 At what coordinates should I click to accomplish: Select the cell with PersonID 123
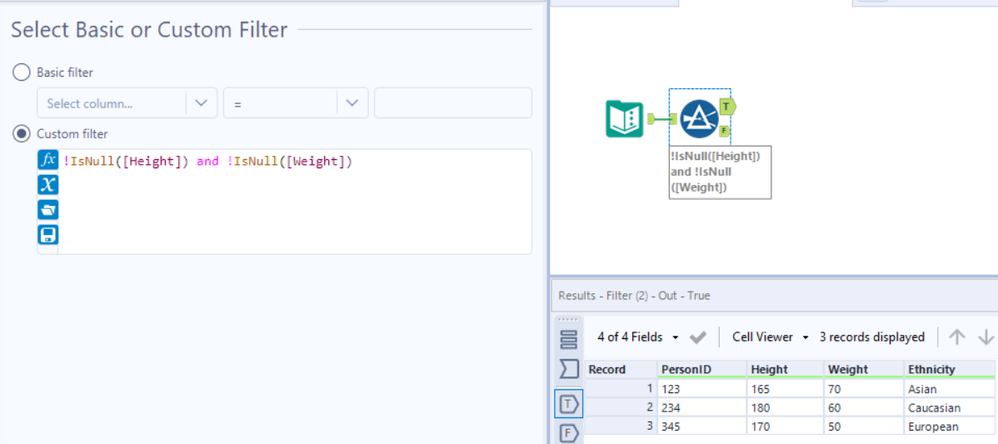701,388
